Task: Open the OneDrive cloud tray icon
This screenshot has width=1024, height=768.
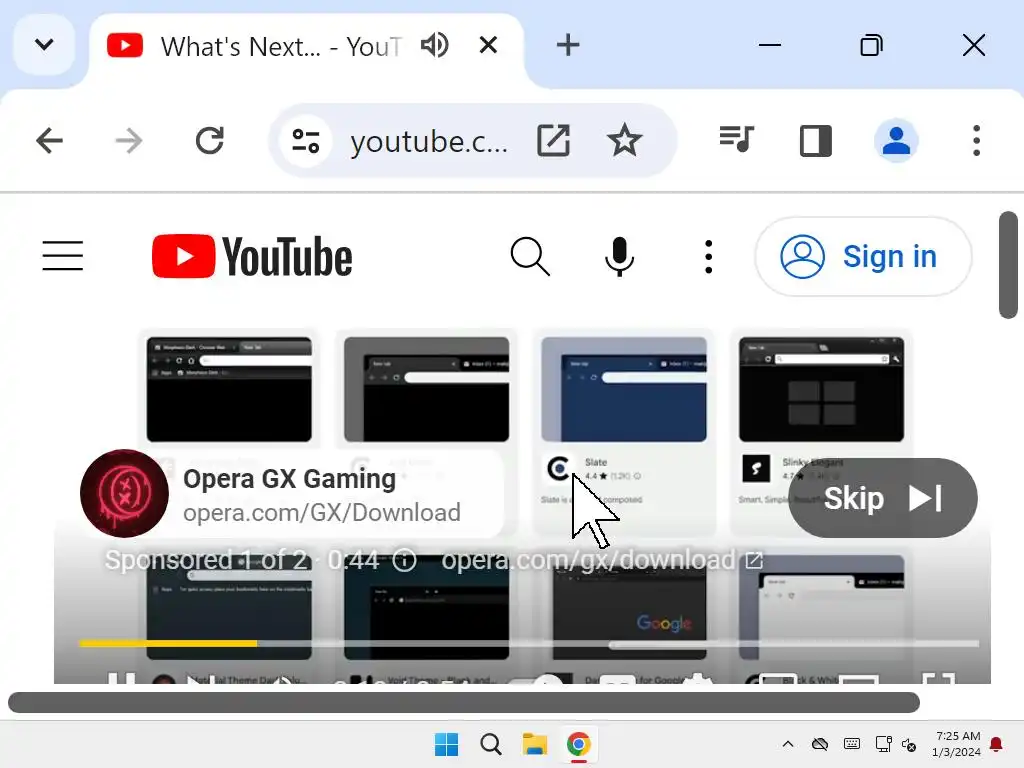Action: coord(820,744)
